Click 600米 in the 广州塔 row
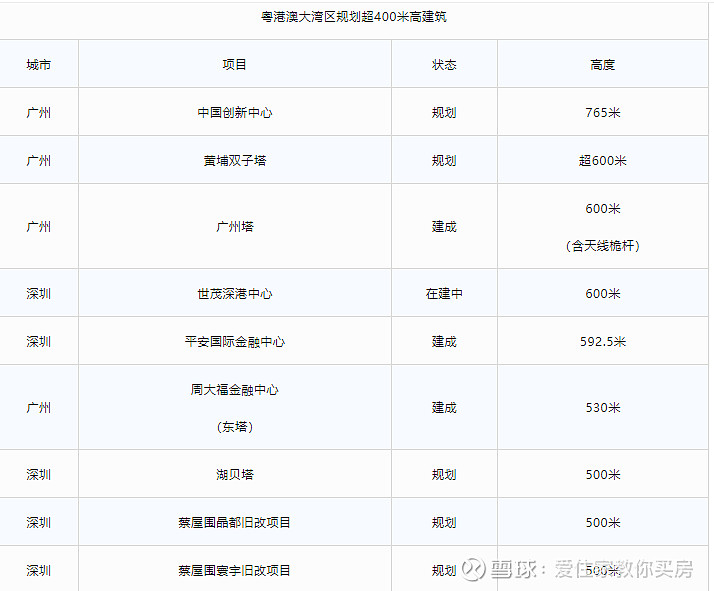 click(x=602, y=209)
